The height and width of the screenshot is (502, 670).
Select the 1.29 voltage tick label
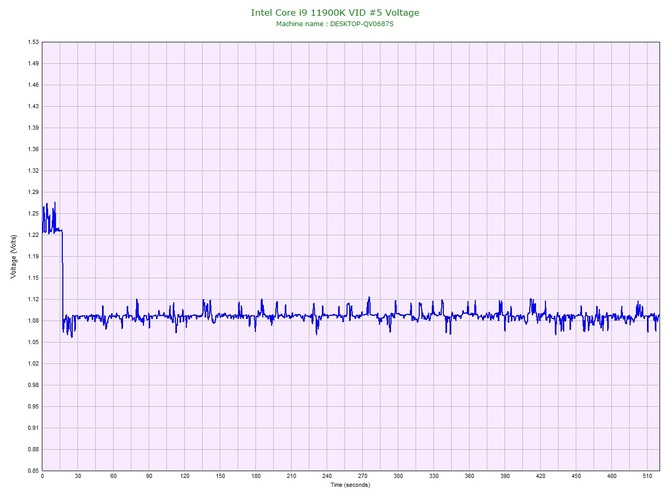(x=33, y=192)
